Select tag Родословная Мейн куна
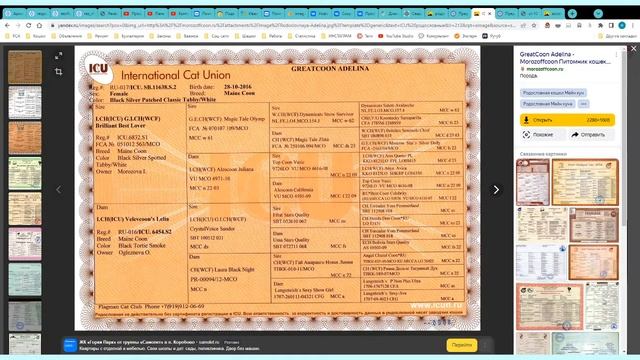The width and height of the screenshot is (640, 360). point(547,104)
